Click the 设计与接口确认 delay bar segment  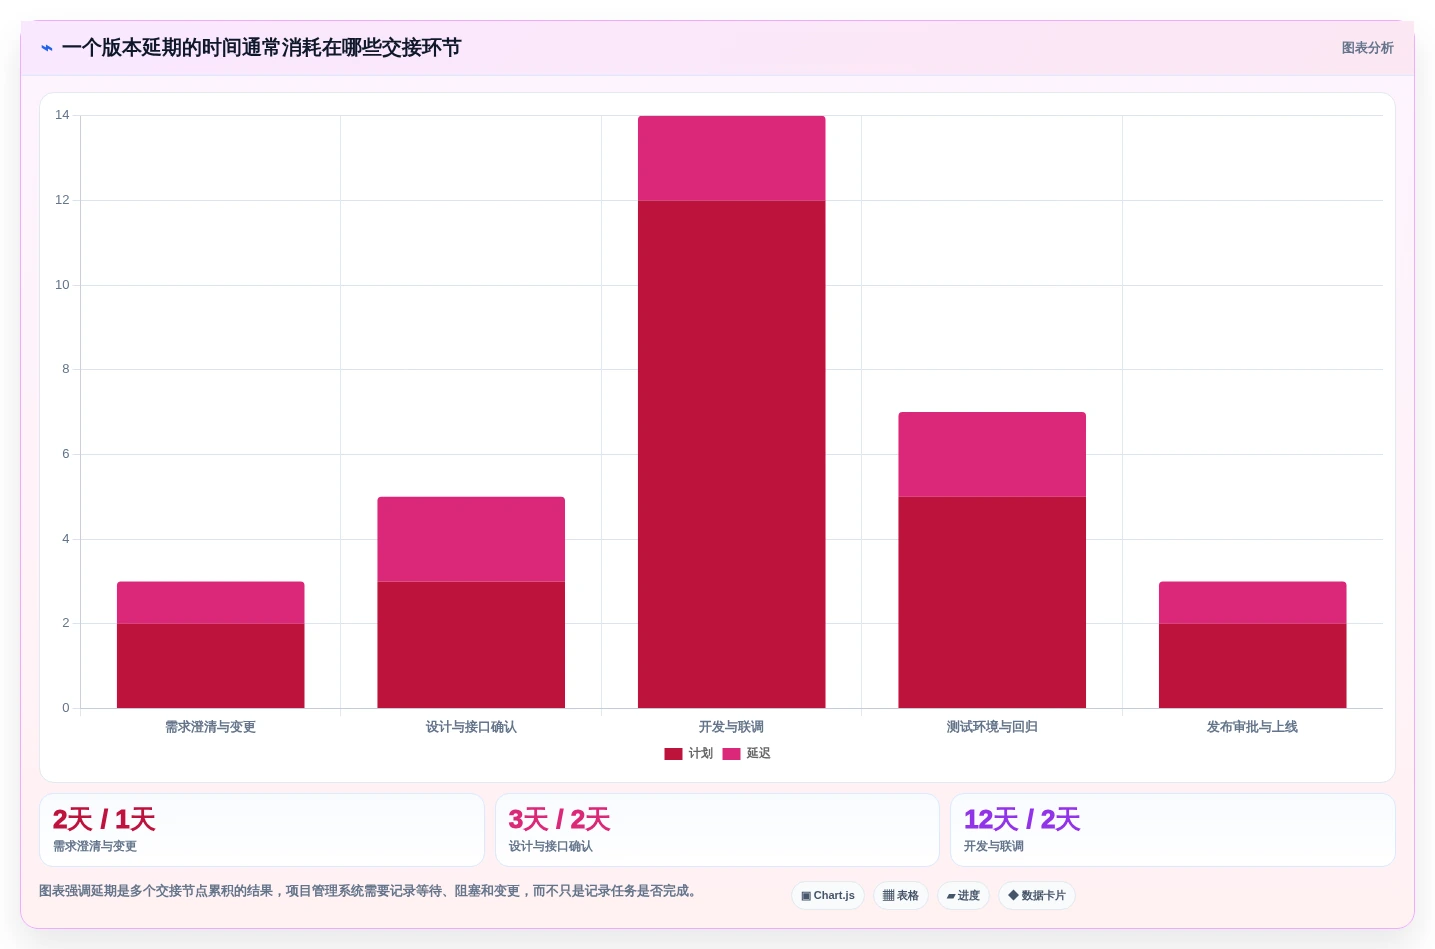(471, 539)
